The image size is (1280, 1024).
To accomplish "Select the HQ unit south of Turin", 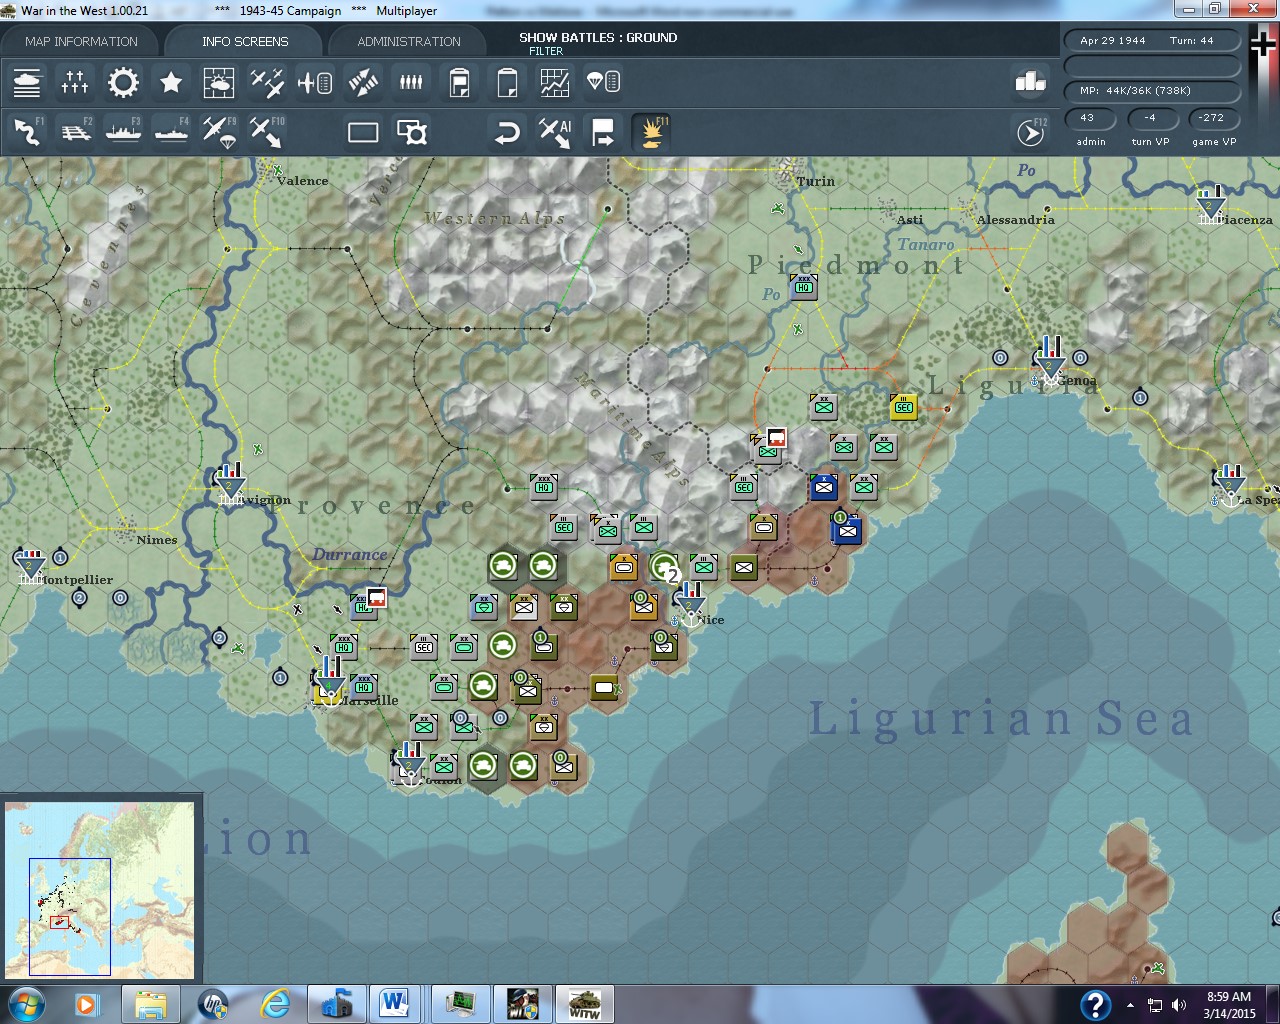I will 804,287.
